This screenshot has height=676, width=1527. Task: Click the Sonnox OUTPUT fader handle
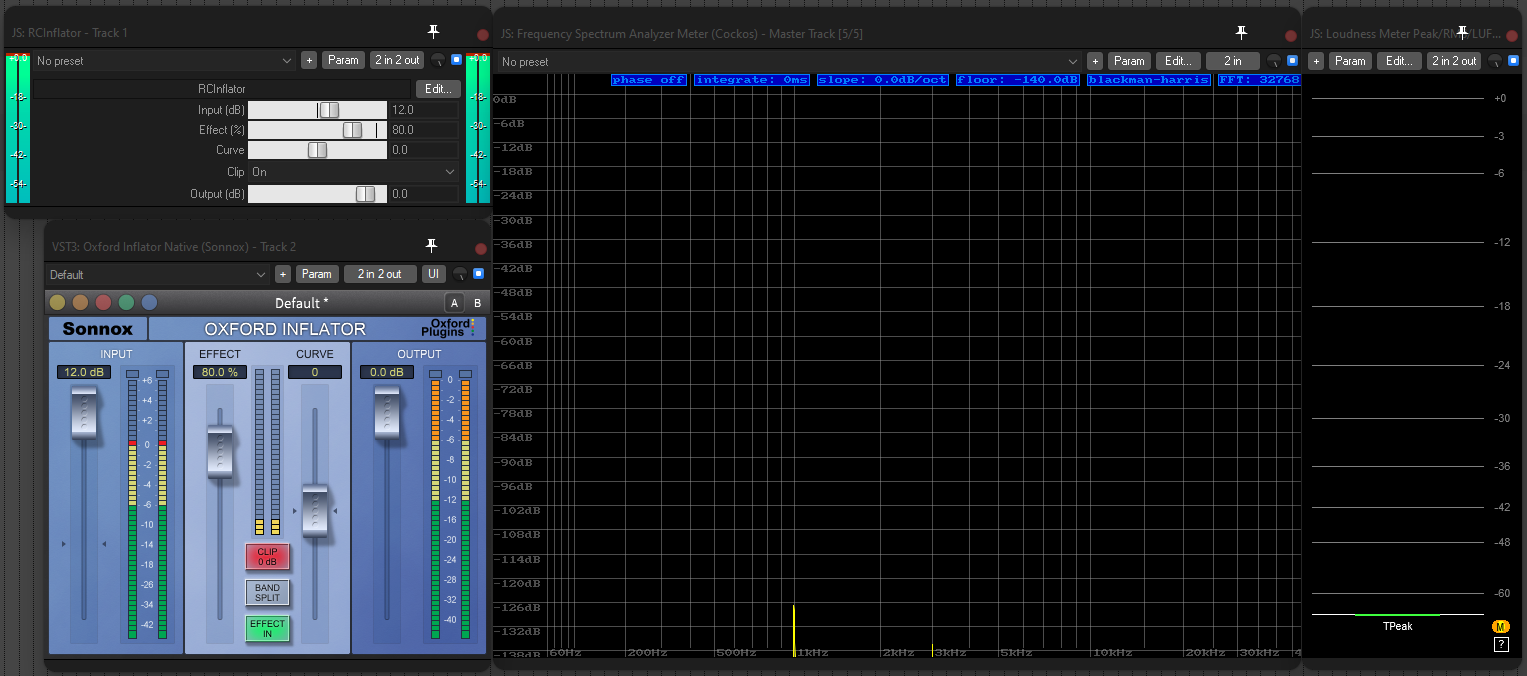tap(387, 414)
